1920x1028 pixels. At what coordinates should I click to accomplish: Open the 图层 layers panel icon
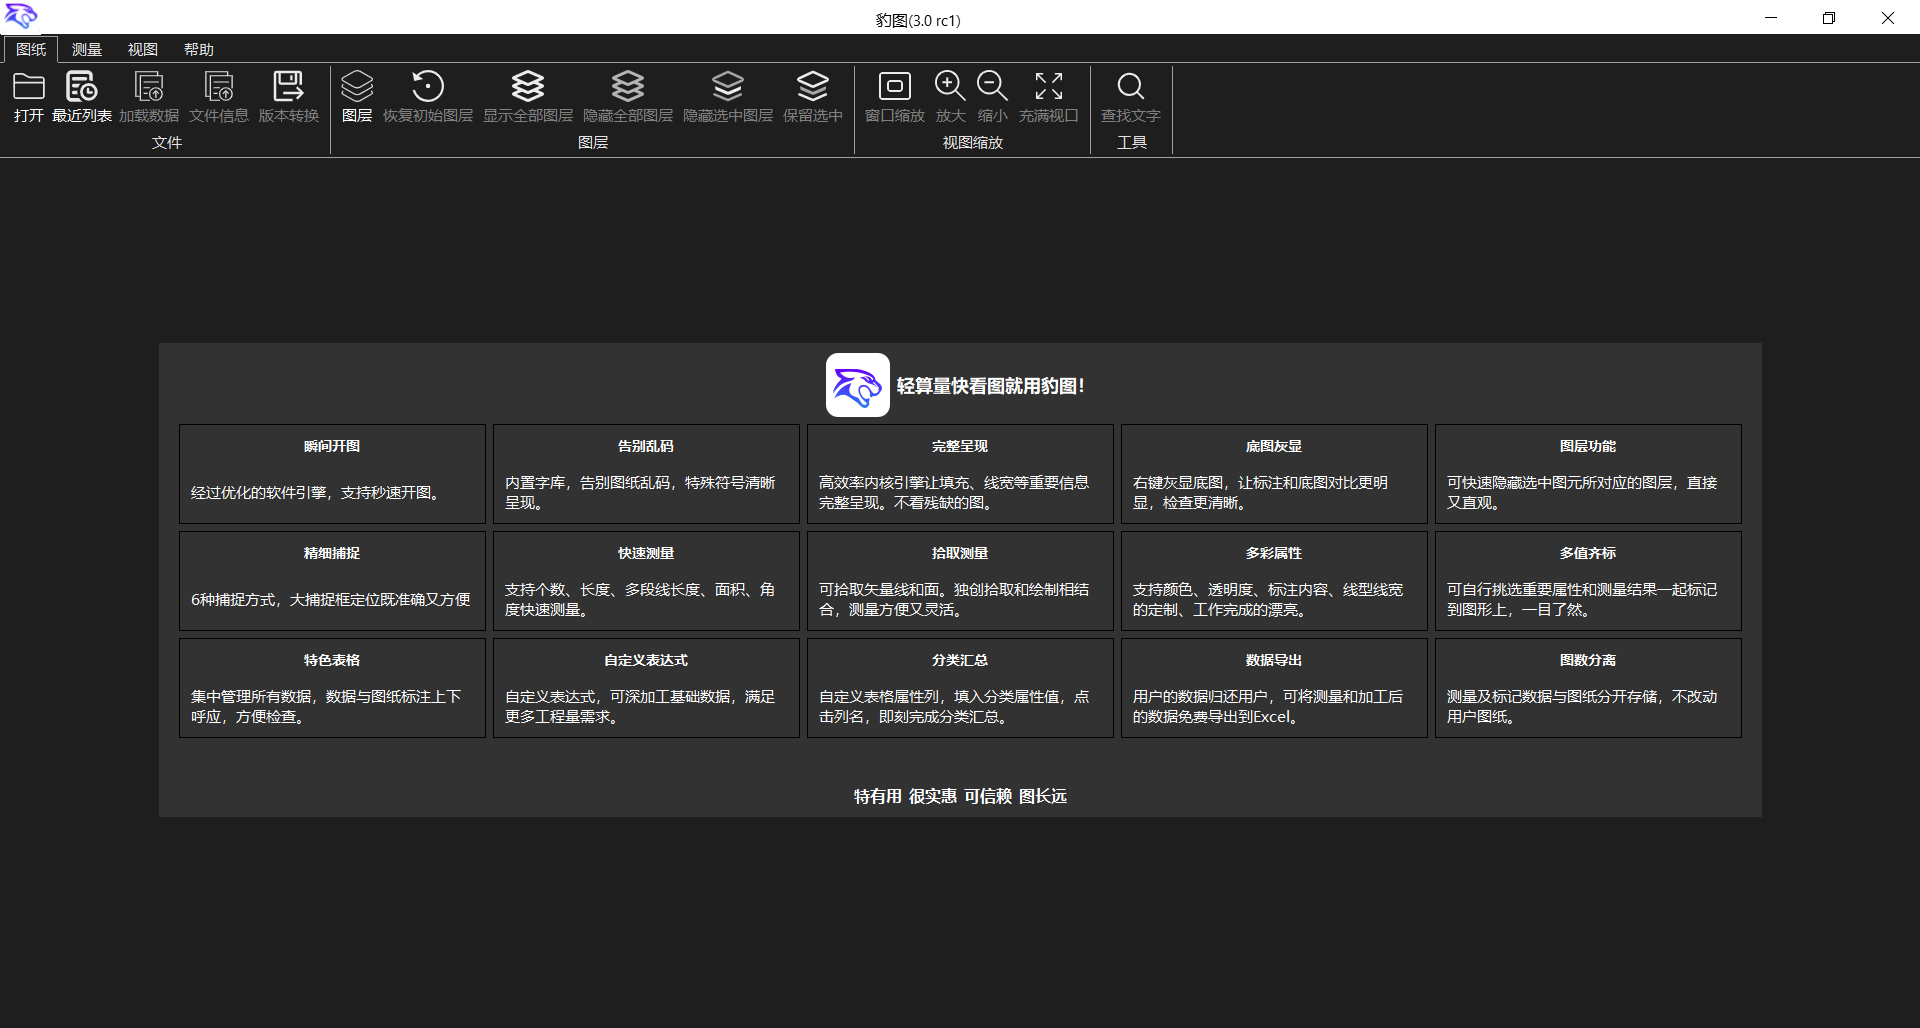(x=357, y=87)
